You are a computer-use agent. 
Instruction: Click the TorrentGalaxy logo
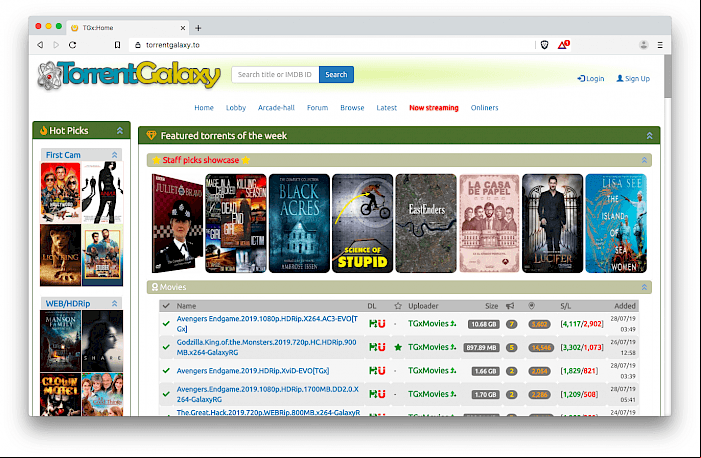(x=129, y=75)
